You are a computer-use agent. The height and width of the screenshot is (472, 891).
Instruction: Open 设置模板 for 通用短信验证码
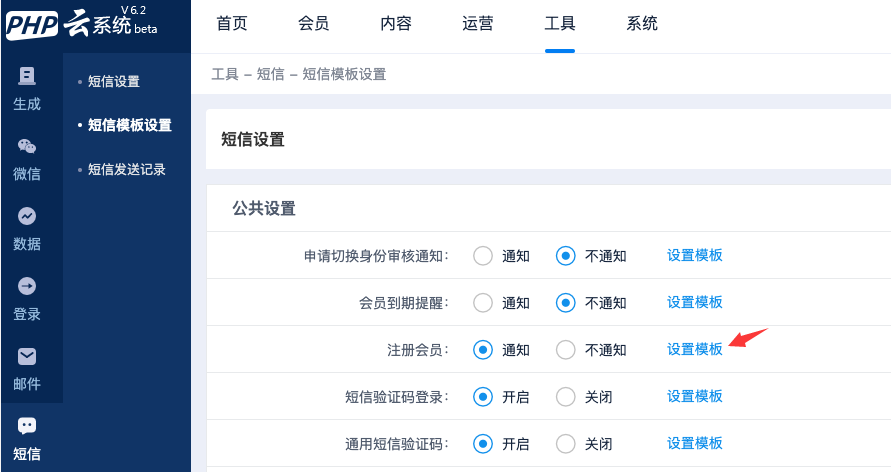[x=695, y=443]
